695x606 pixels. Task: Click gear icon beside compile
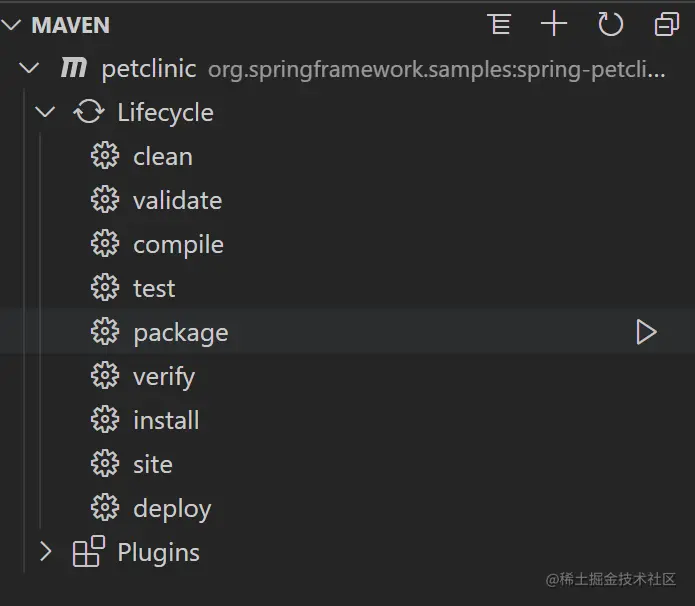105,243
